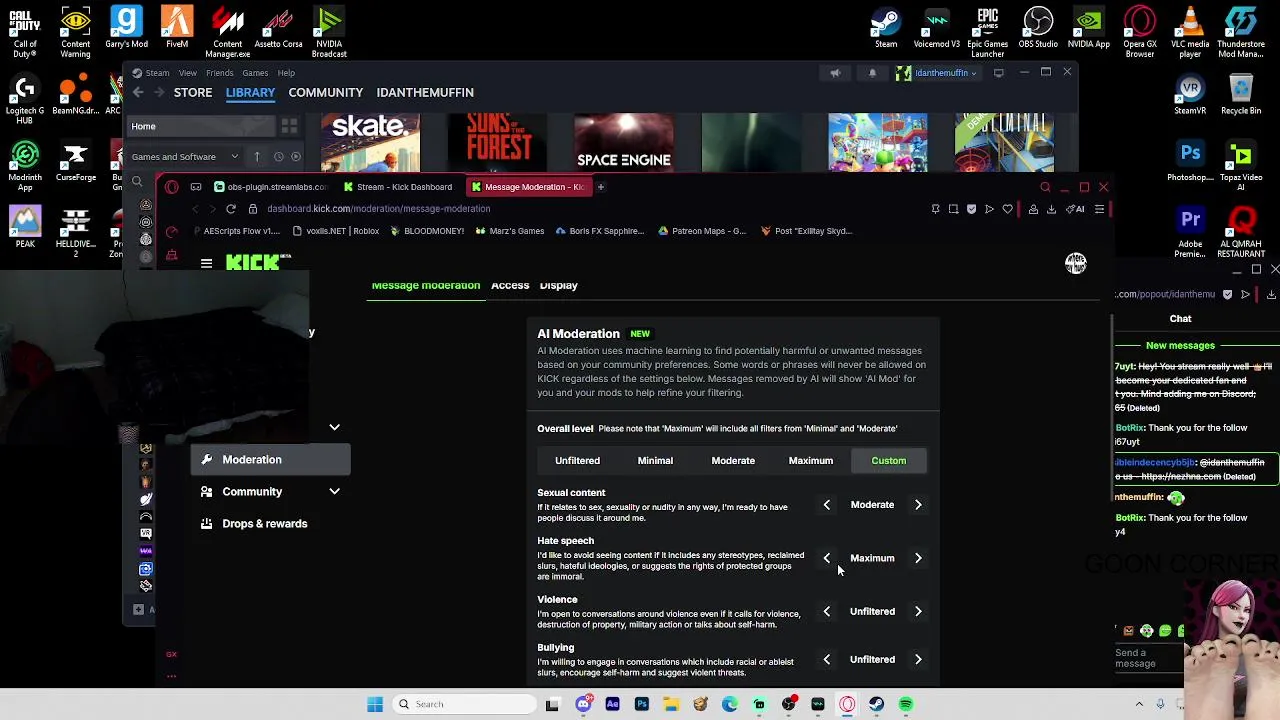The width and height of the screenshot is (1280, 720).
Task: Open File Explorer from the taskbar
Action: (x=671, y=704)
